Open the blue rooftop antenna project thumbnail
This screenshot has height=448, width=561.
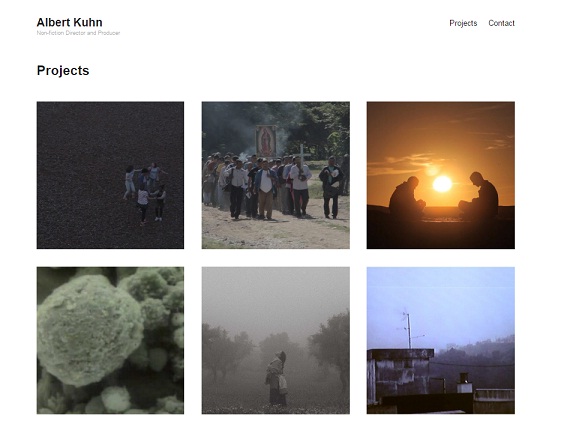[440, 340]
